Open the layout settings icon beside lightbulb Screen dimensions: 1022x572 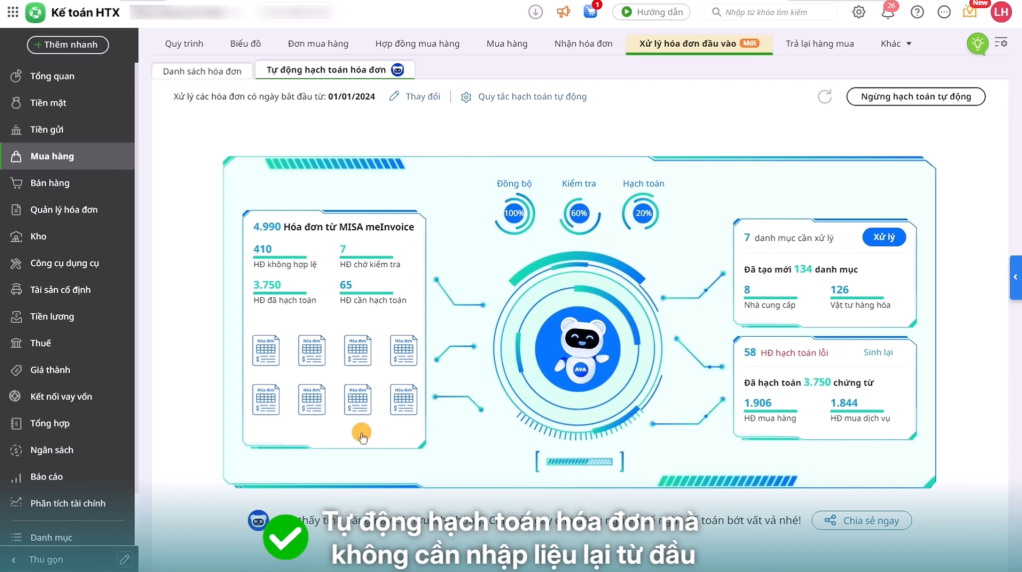tap(1001, 43)
